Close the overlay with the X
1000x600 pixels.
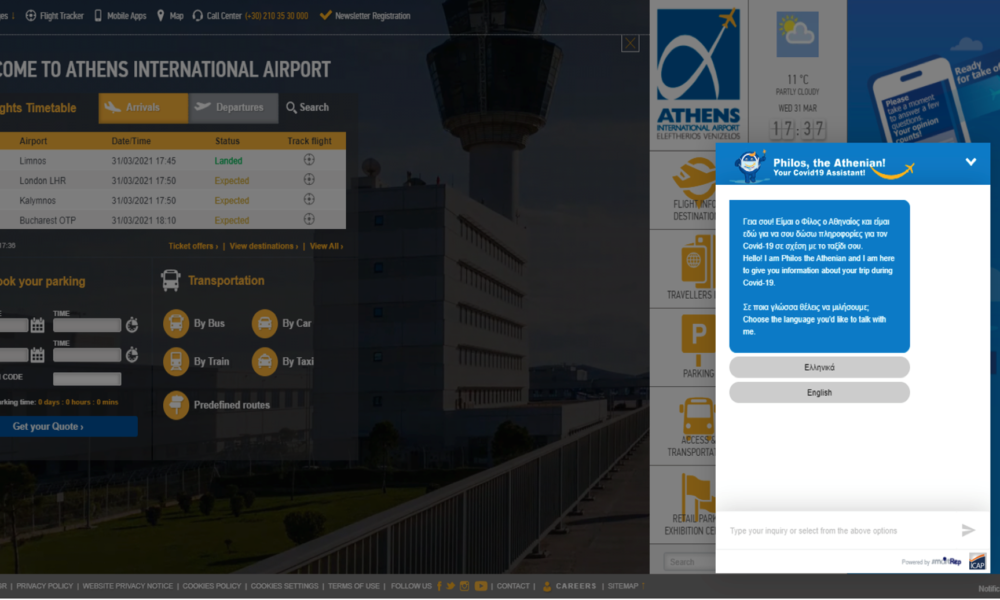click(630, 43)
